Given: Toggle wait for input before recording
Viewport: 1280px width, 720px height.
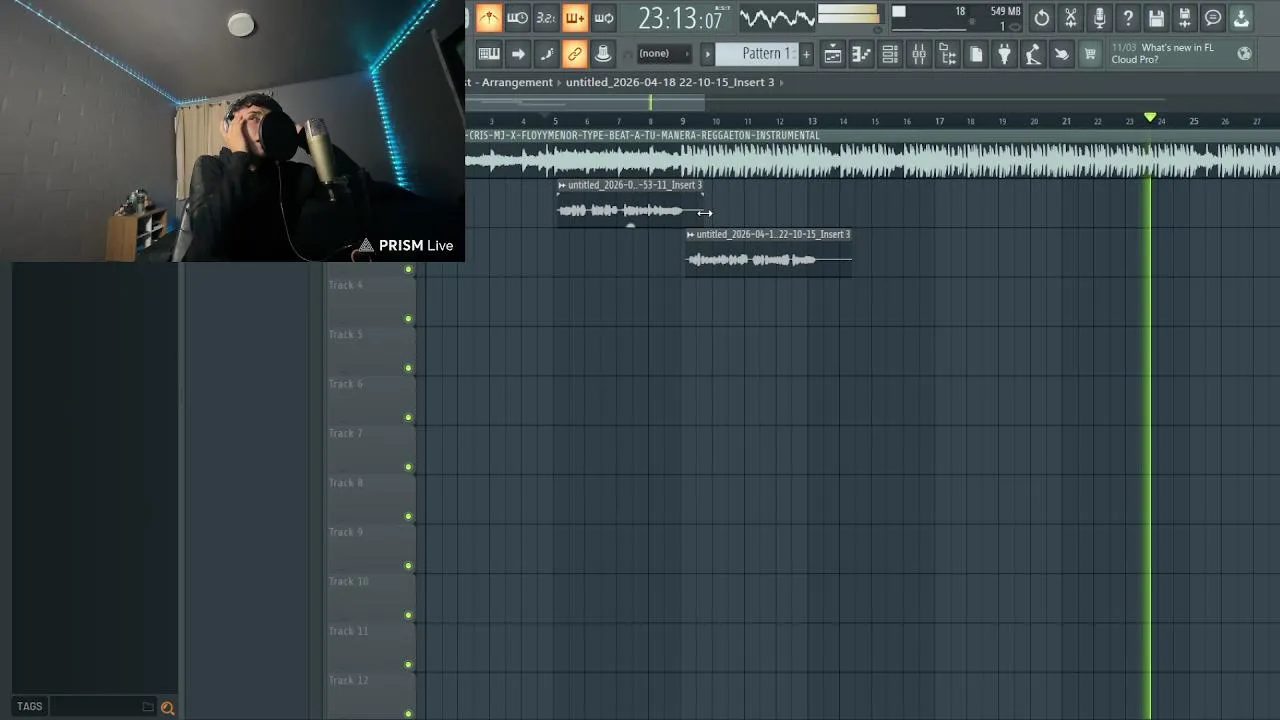Looking at the screenshot, I should tap(517, 17).
